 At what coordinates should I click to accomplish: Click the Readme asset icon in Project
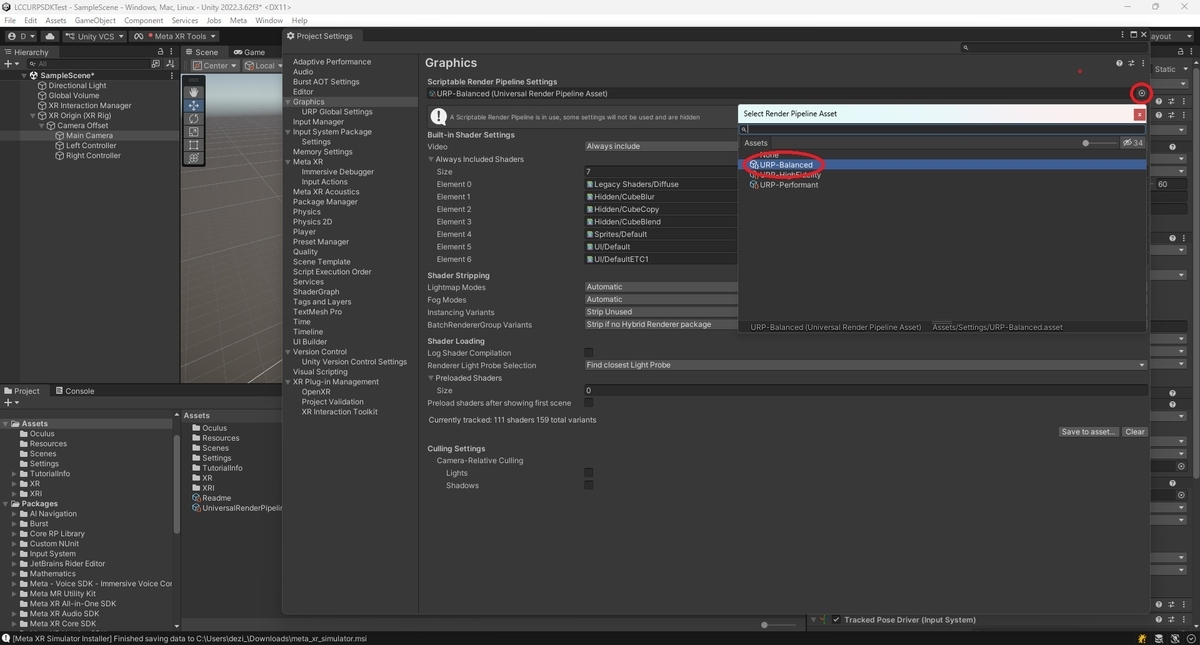pyautogui.click(x=196, y=498)
